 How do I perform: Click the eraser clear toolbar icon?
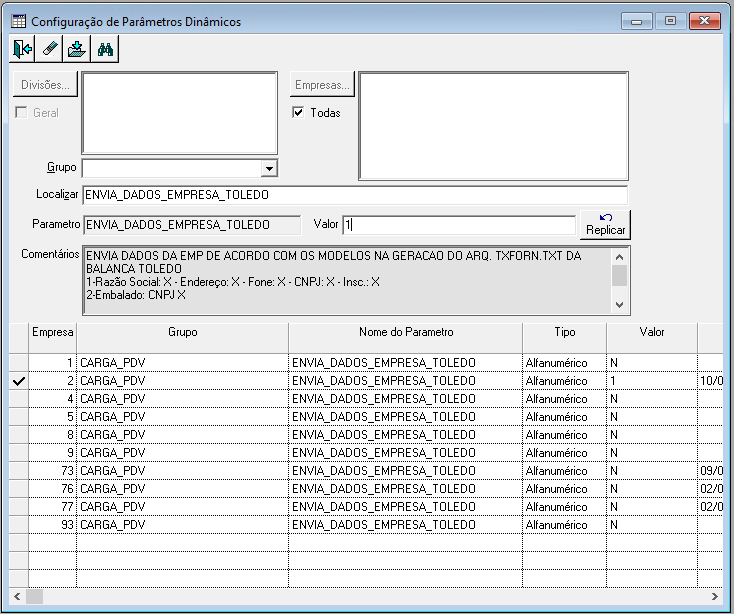point(49,49)
